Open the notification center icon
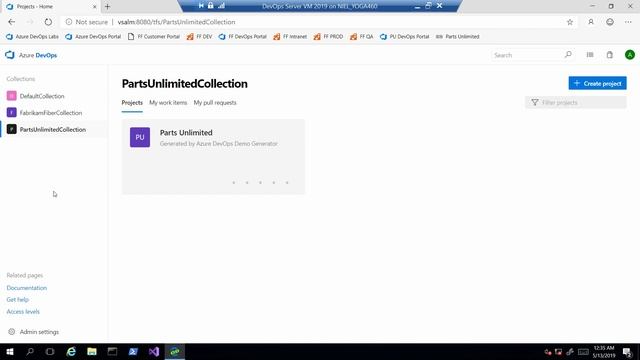 click(x=627, y=352)
